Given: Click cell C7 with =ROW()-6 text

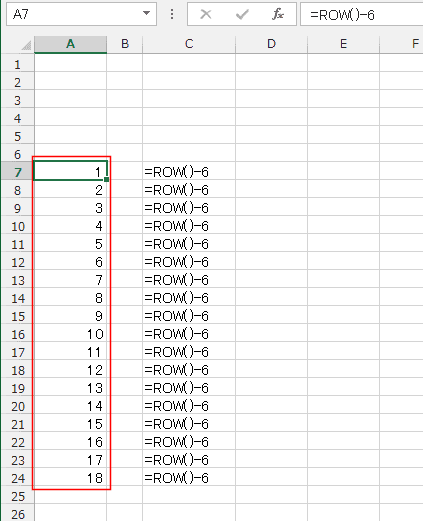Looking at the screenshot, I should 189,172.
